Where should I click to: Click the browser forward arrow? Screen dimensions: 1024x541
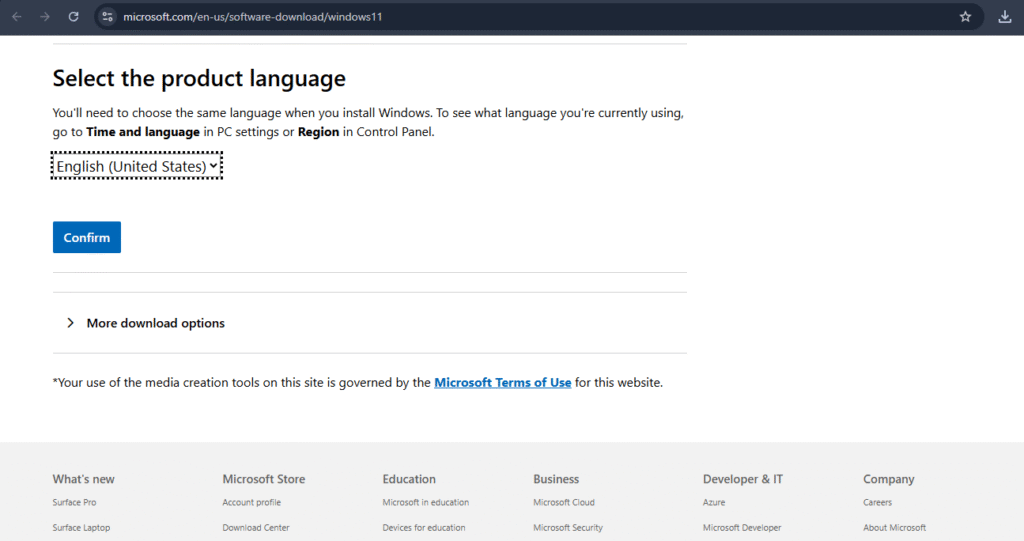tap(45, 17)
